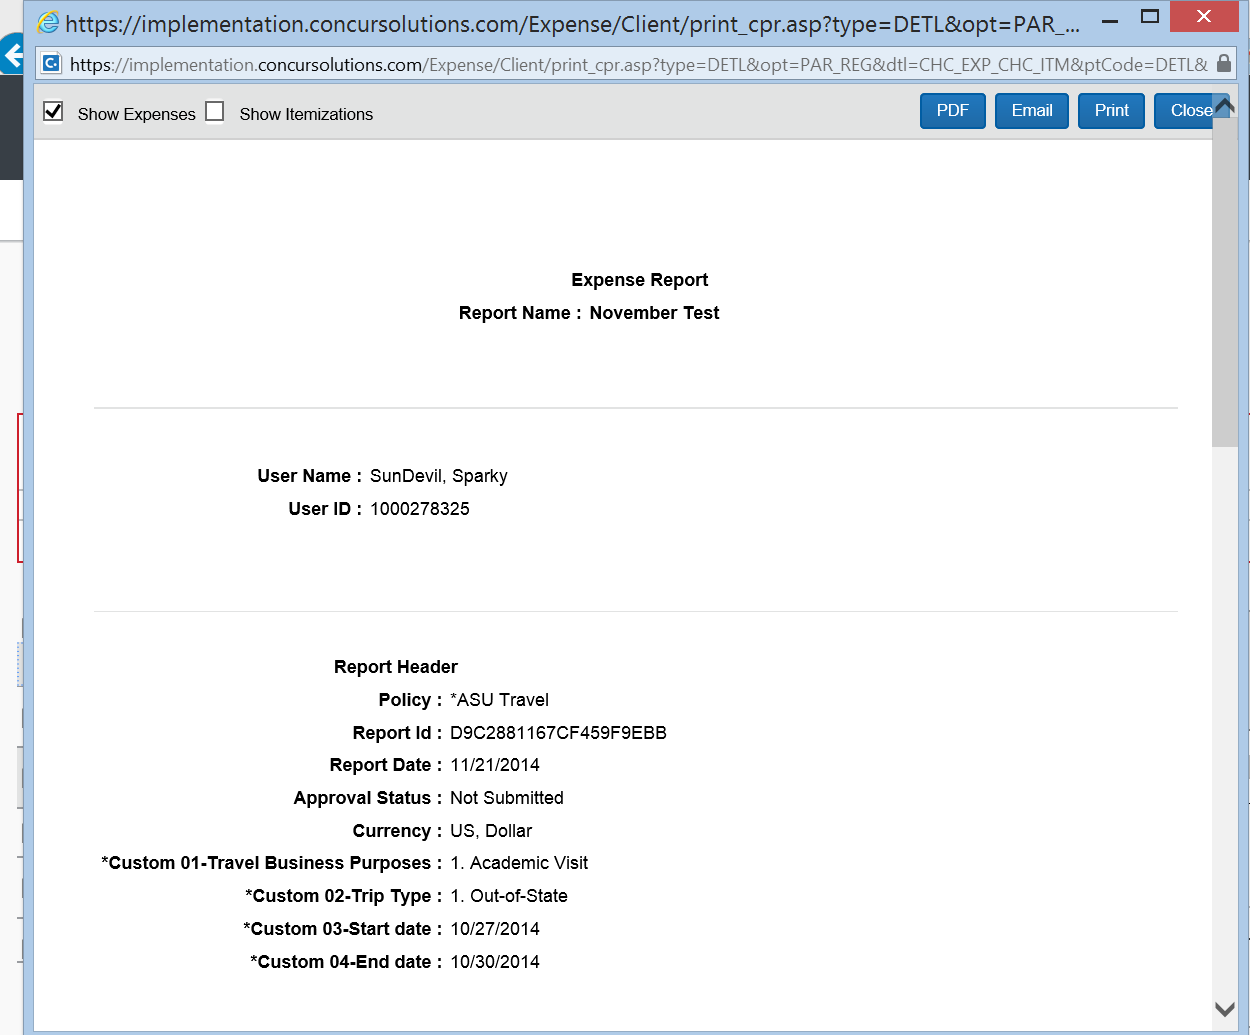1250x1035 pixels.
Task: Click the vertical scrollbar thumb
Action: point(1225,282)
